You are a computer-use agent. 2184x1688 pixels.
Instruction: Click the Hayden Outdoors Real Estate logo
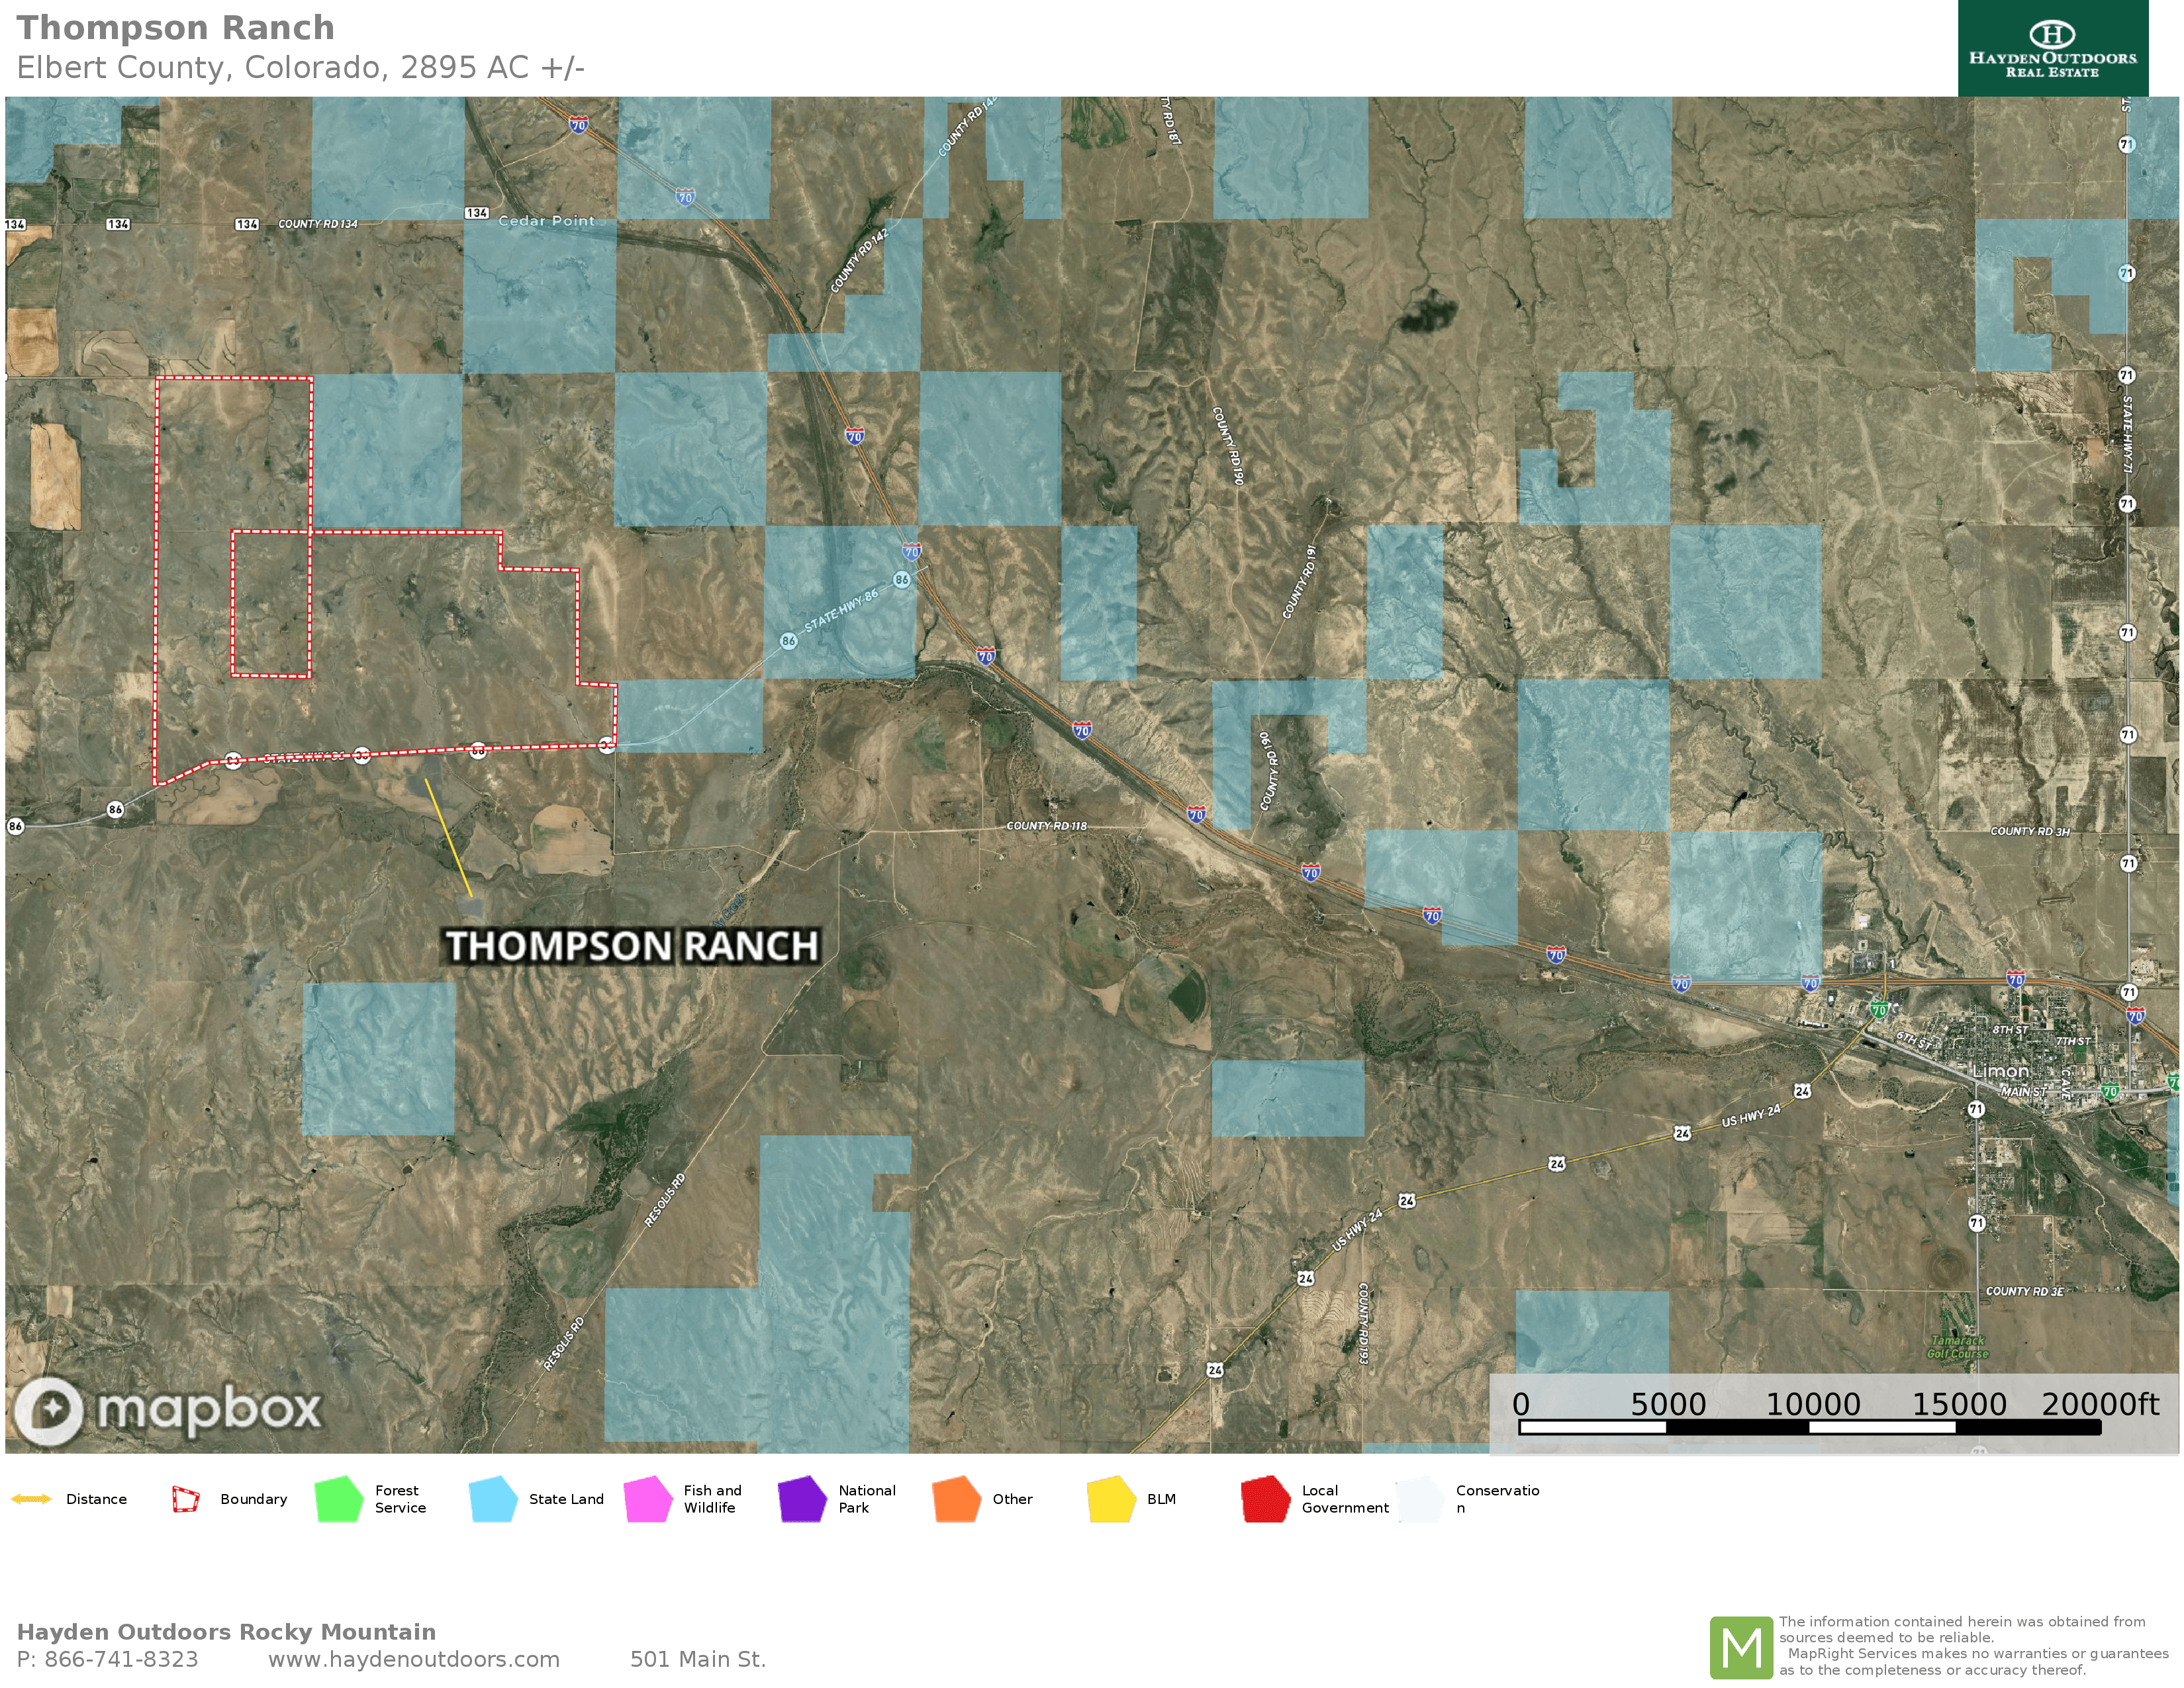pos(2052,48)
